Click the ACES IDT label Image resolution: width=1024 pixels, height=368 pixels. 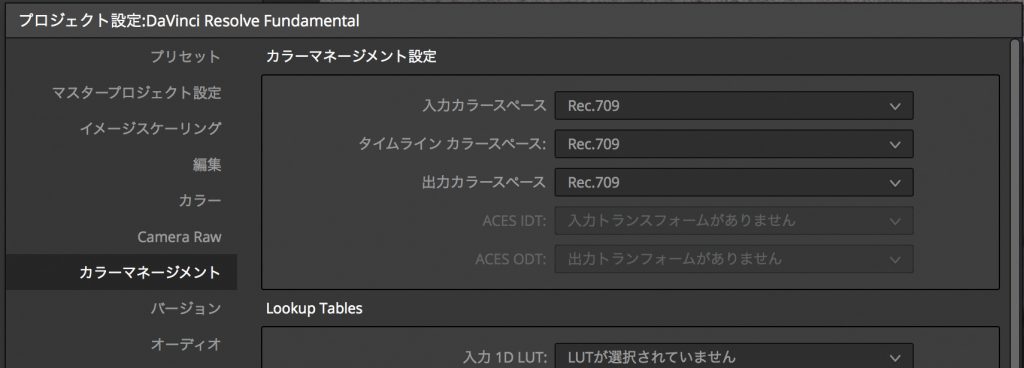pyautogui.click(x=514, y=221)
